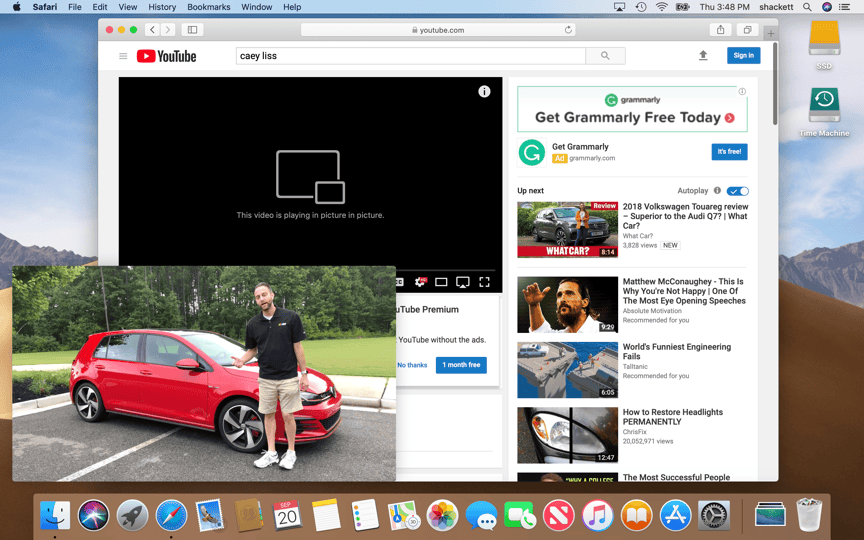Toggle the Autoplay switch off
Viewport: 864px width, 540px height.
click(x=737, y=191)
